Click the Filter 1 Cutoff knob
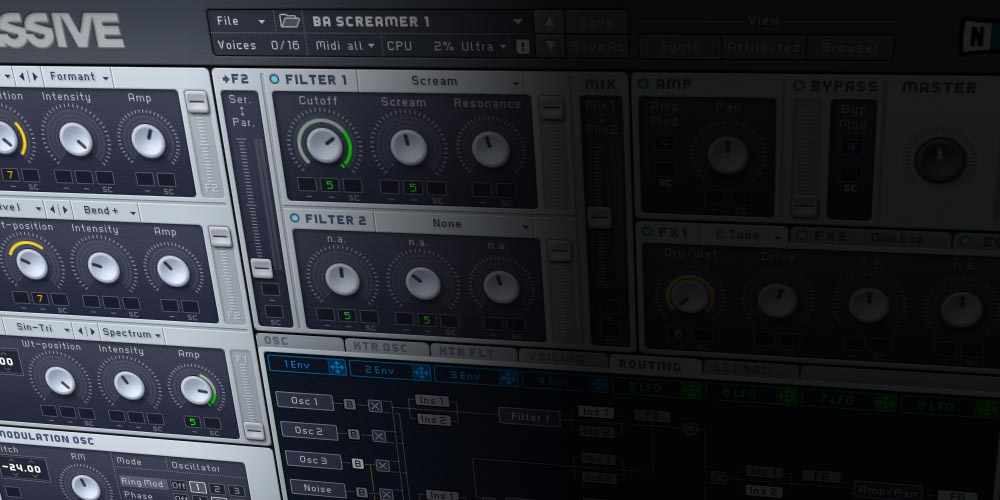 (324, 144)
